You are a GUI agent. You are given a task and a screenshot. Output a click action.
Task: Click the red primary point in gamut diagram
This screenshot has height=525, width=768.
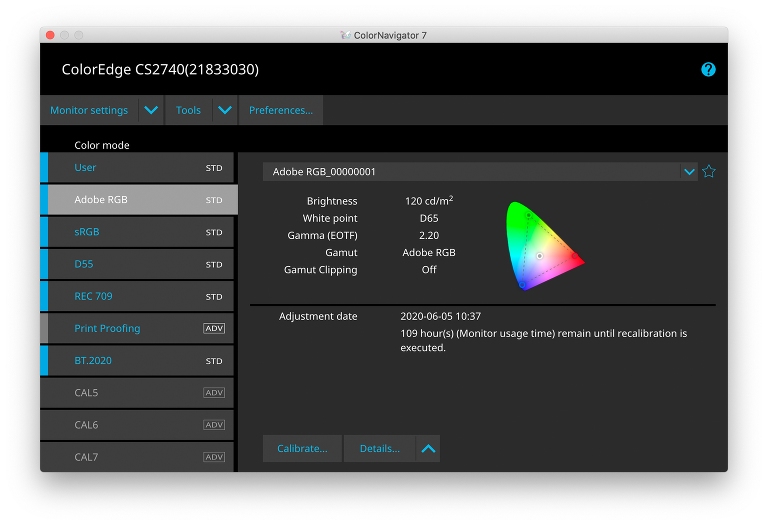575,256
